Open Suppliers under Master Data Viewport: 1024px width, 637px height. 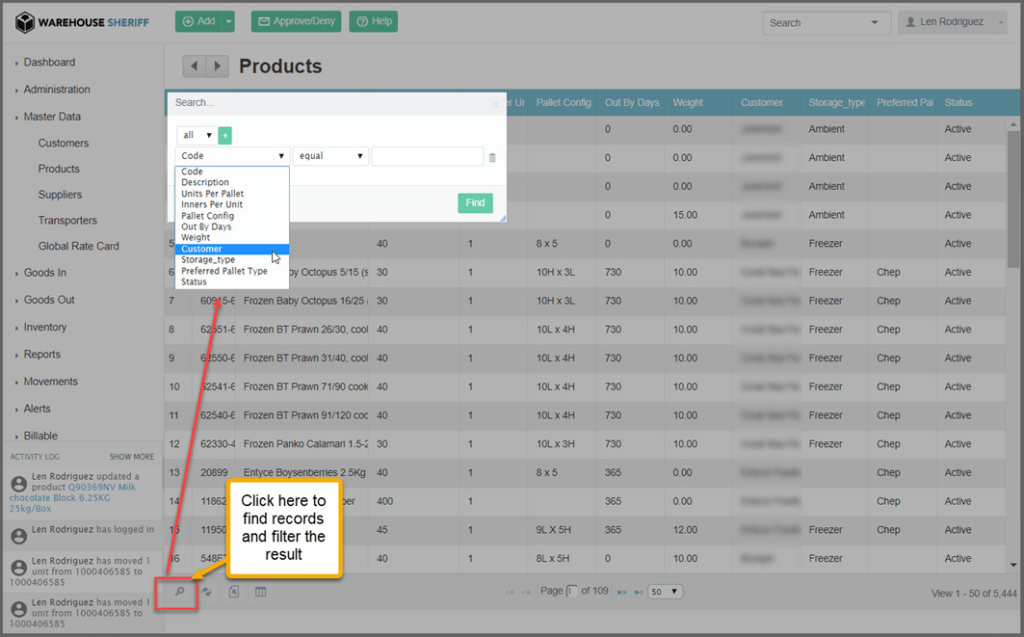point(60,195)
